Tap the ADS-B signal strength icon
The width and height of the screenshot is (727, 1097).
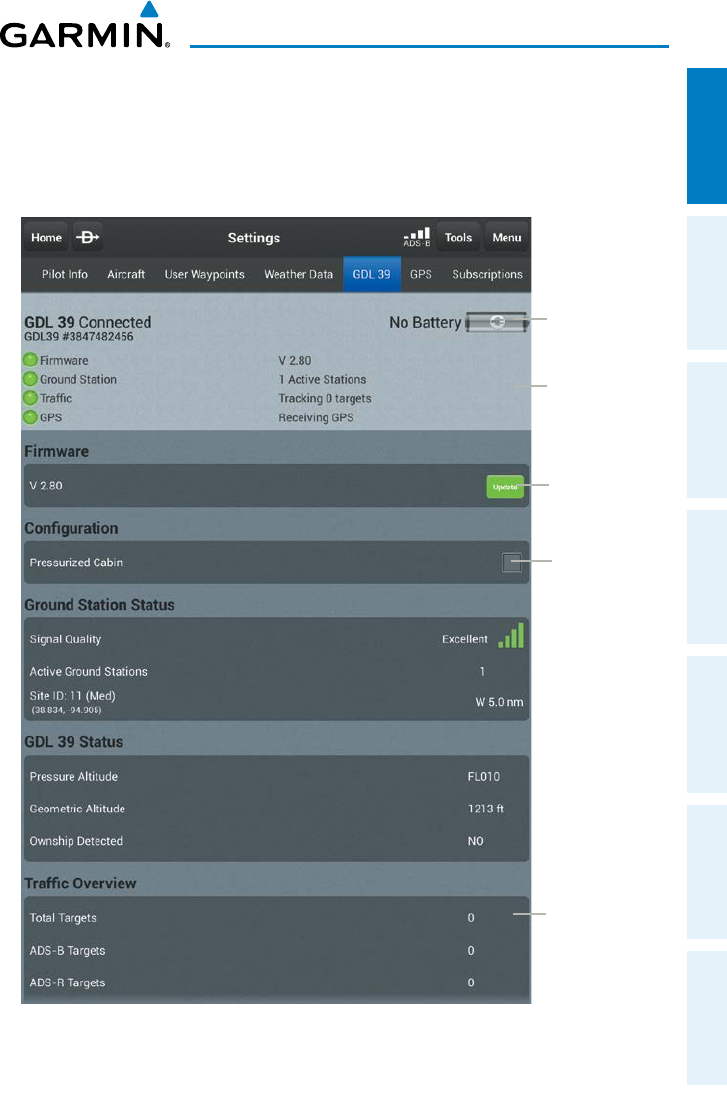pyautogui.click(x=417, y=237)
